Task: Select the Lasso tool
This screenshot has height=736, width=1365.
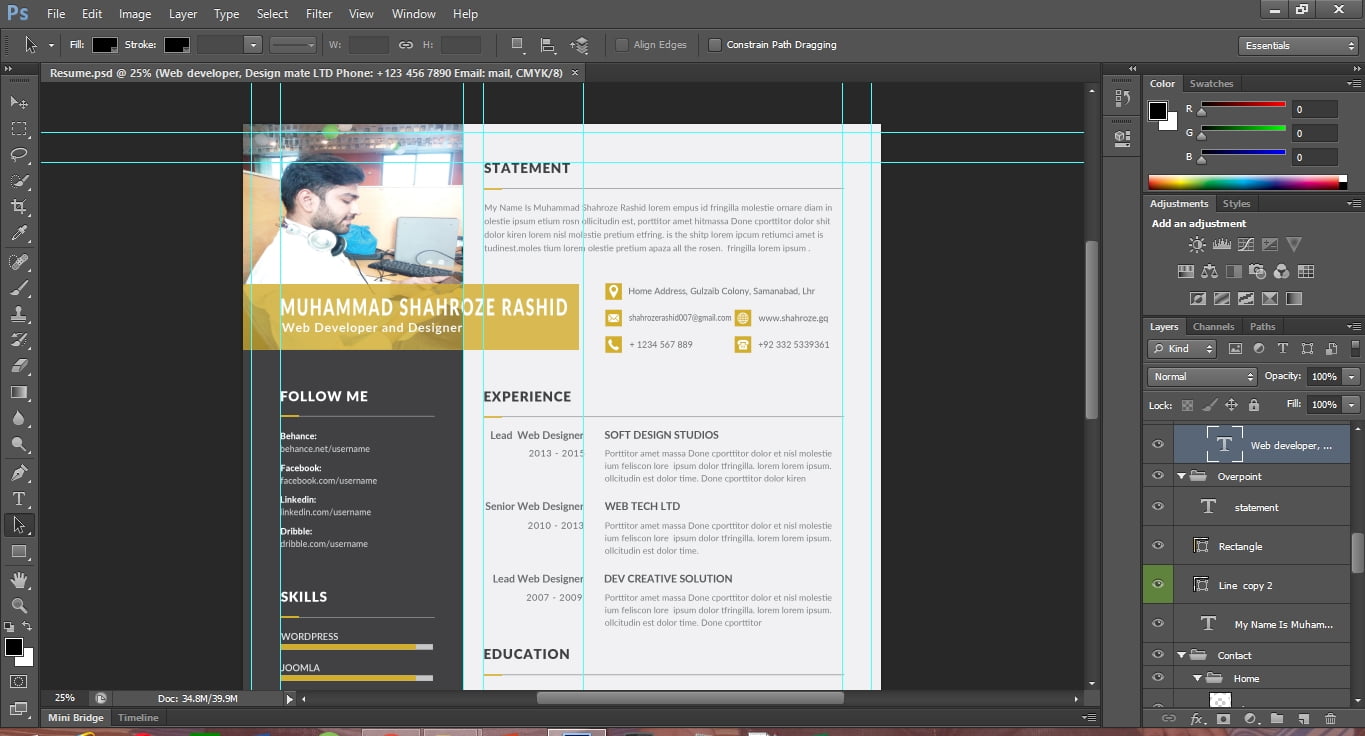Action: (x=19, y=155)
